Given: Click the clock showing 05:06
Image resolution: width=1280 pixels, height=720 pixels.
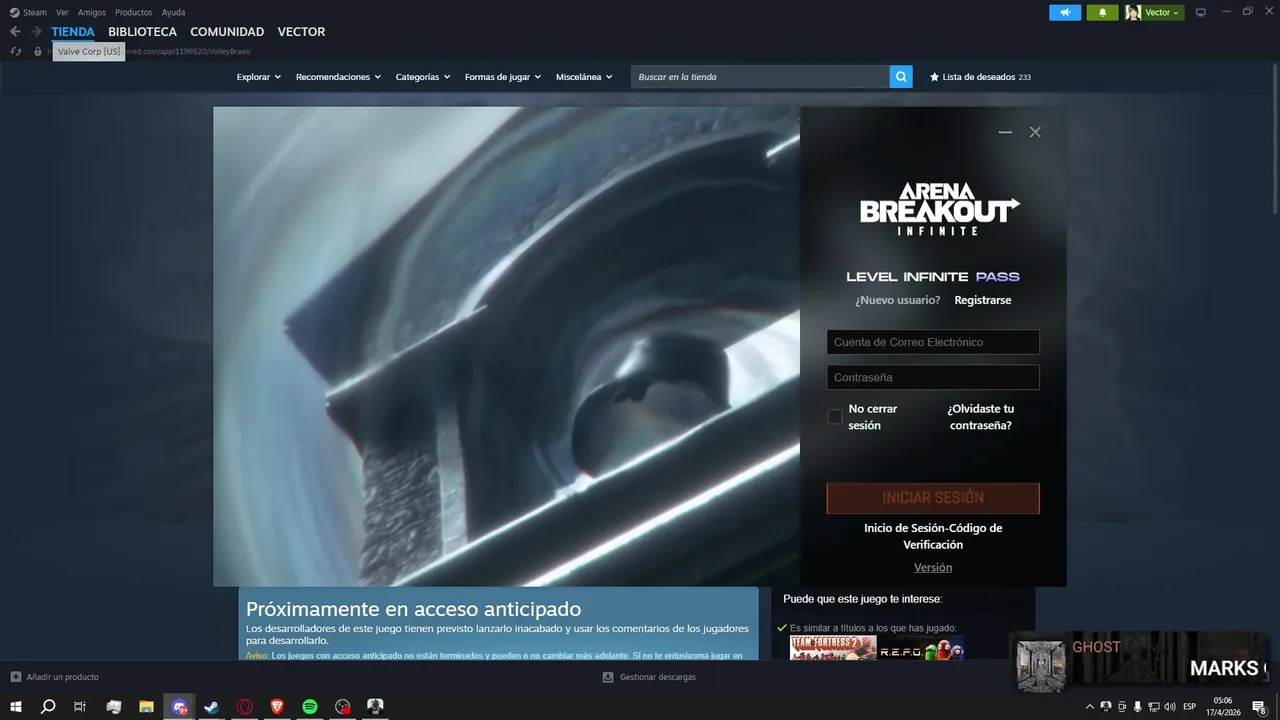Looking at the screenshot, I should (x=1223, y=707).
